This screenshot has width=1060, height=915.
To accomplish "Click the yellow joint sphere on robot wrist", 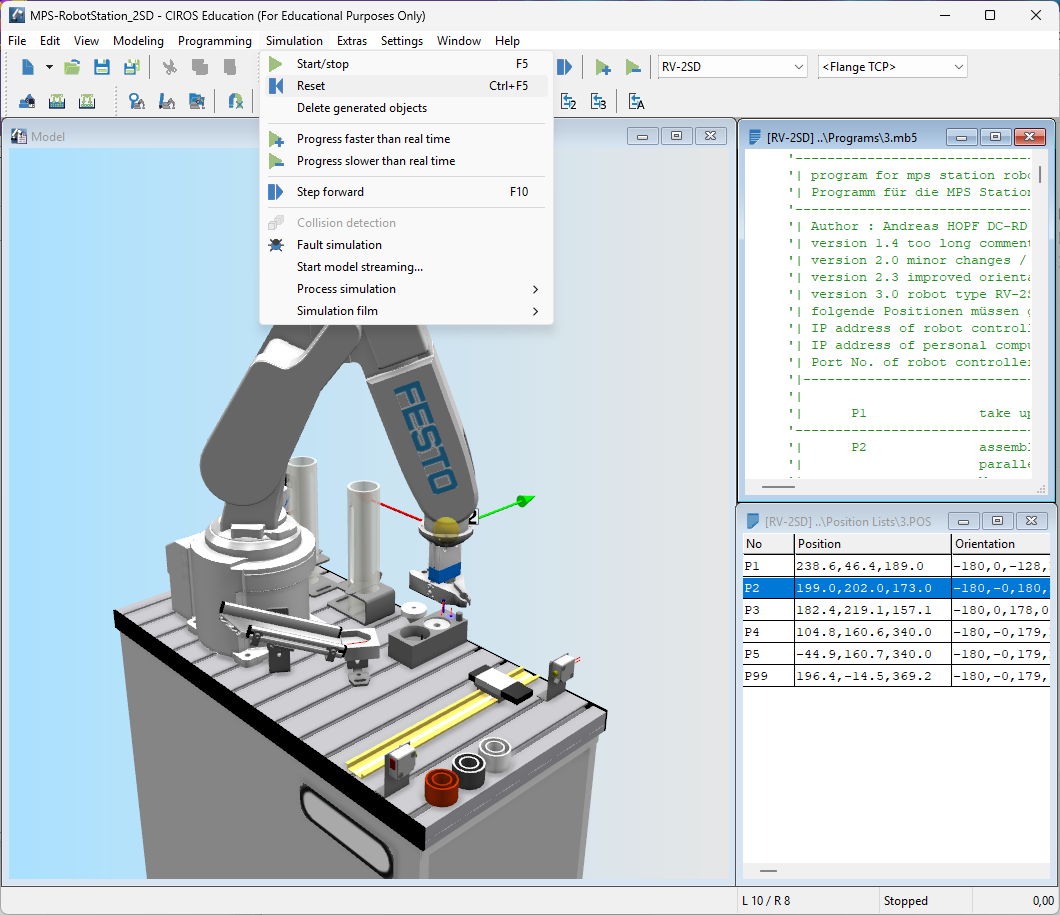I will (x=445, y=528).
